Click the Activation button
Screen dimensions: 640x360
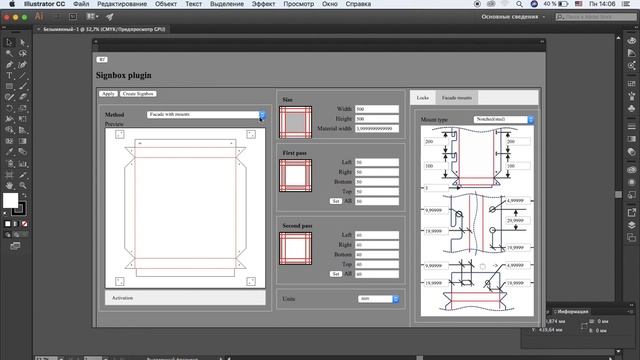185,298
